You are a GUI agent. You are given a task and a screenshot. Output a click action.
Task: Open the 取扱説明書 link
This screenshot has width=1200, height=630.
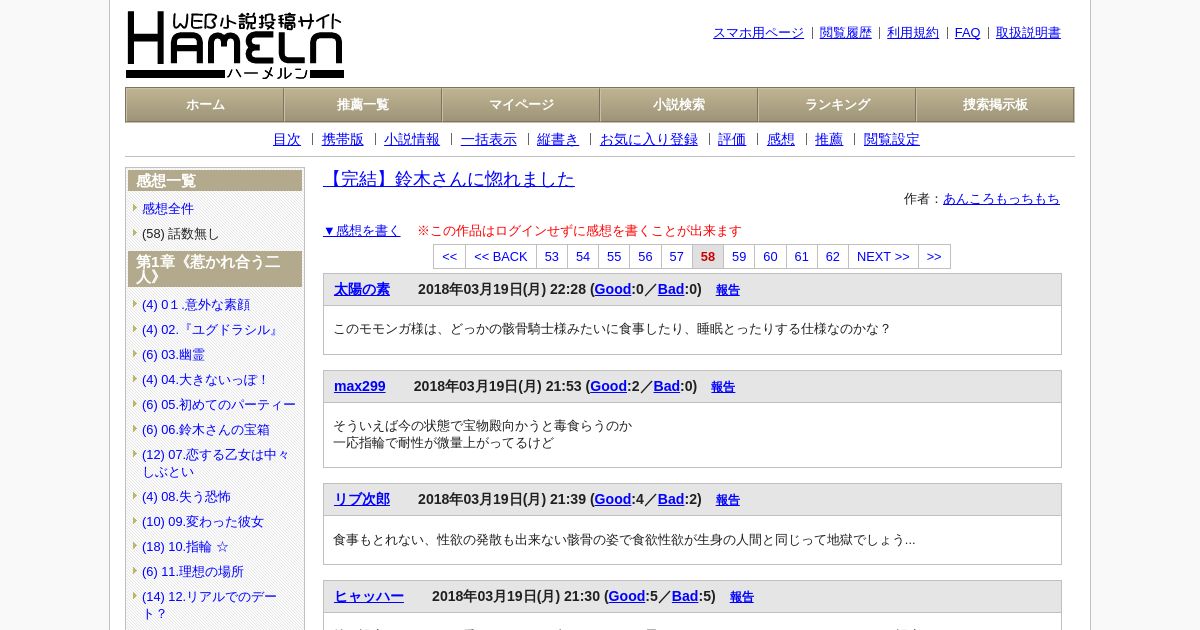tap(1028, 33)
